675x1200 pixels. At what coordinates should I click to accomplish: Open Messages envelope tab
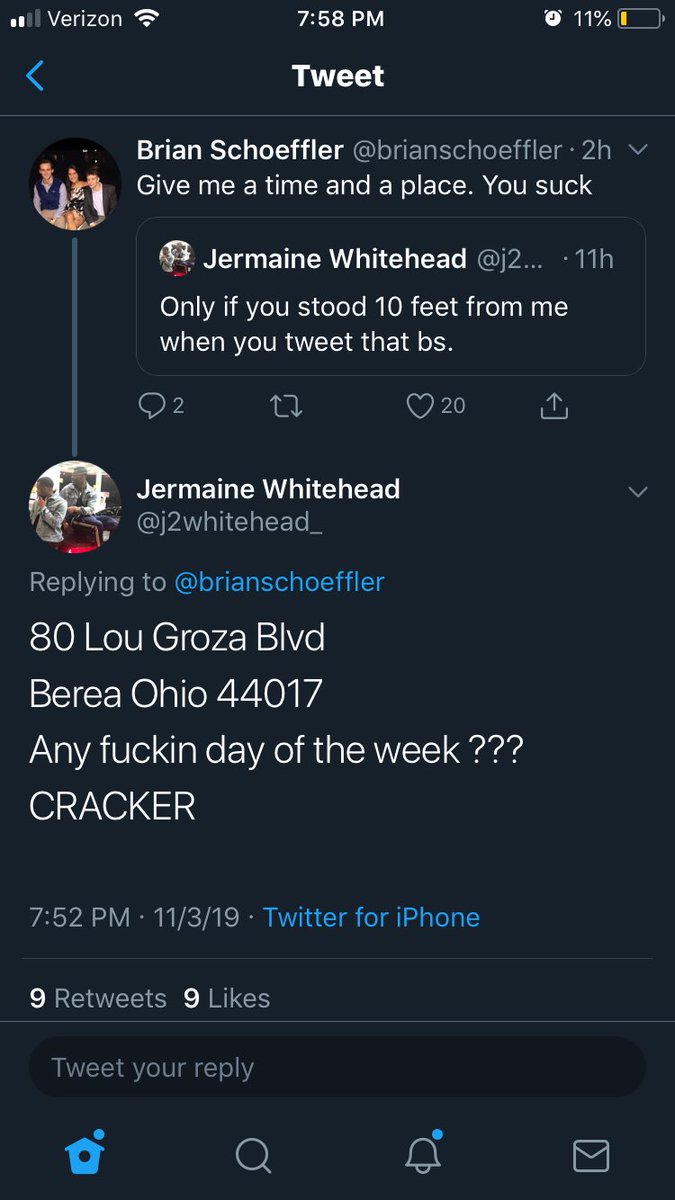[591, 1156]
